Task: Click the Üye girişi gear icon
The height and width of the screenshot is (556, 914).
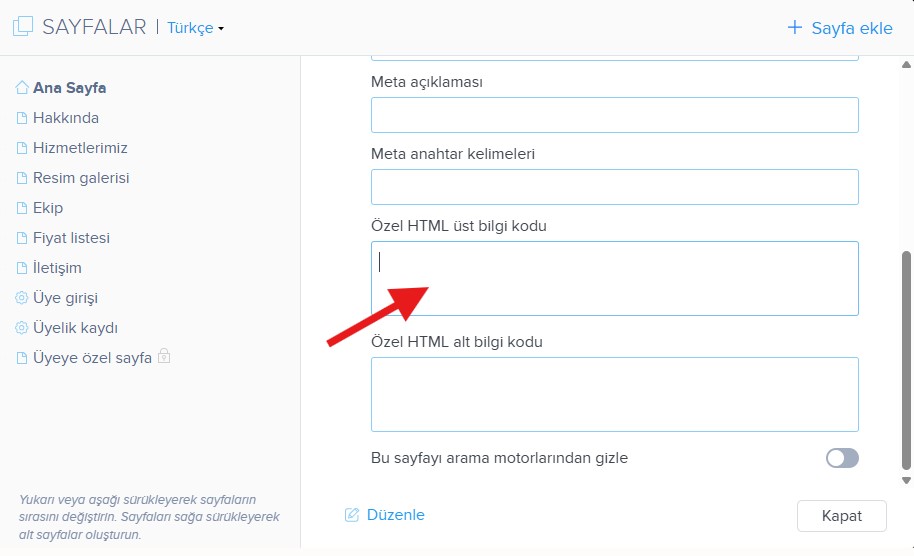Action: 22,298
